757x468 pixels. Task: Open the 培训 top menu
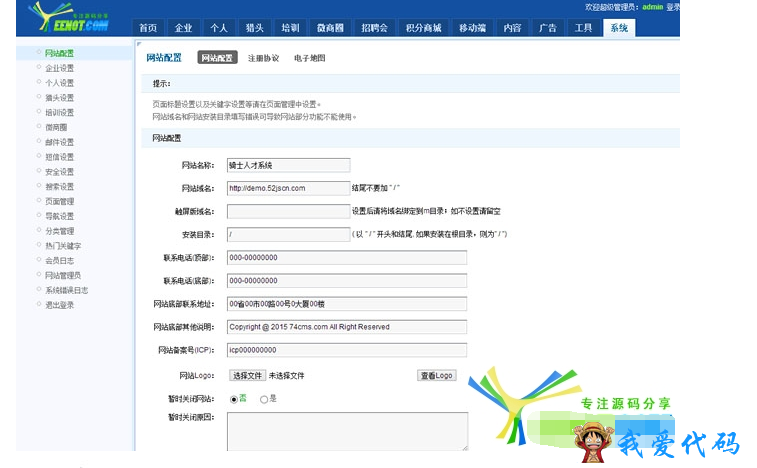tap(290, 28)
